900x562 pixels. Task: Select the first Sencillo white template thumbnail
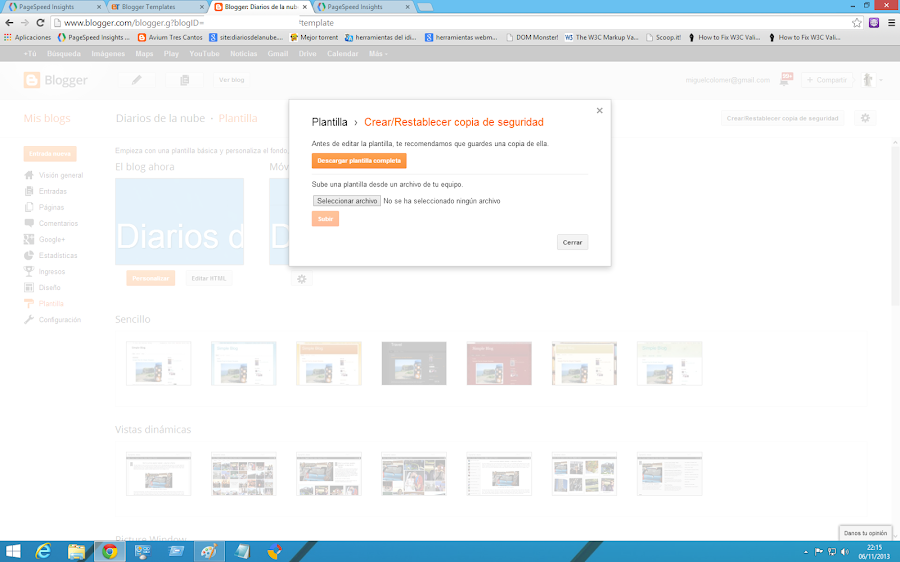click(x=158, y=363)
